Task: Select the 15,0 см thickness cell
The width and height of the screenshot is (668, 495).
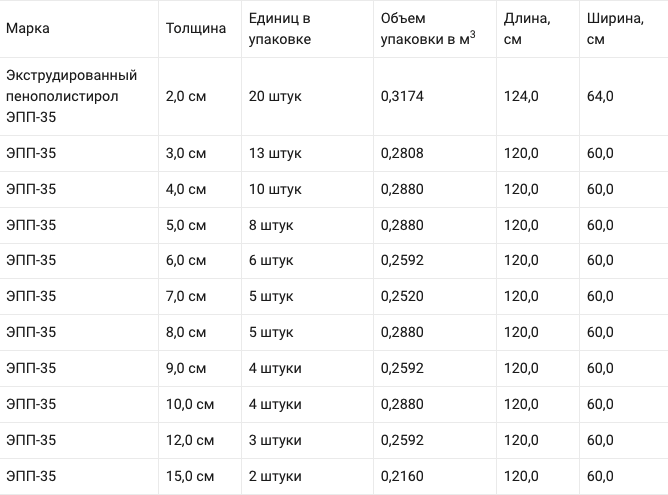Action: tap(190, 476)
